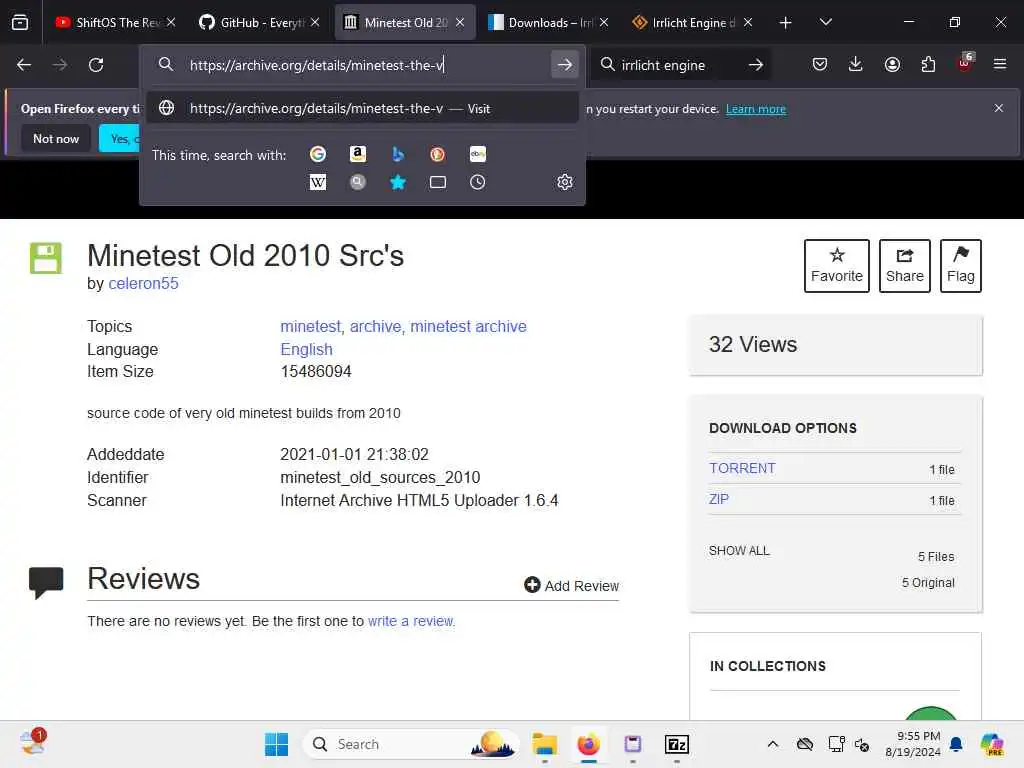Screen dimensions: 1024x768
Task: Open a new browser tab
Action: pos(786,23)
